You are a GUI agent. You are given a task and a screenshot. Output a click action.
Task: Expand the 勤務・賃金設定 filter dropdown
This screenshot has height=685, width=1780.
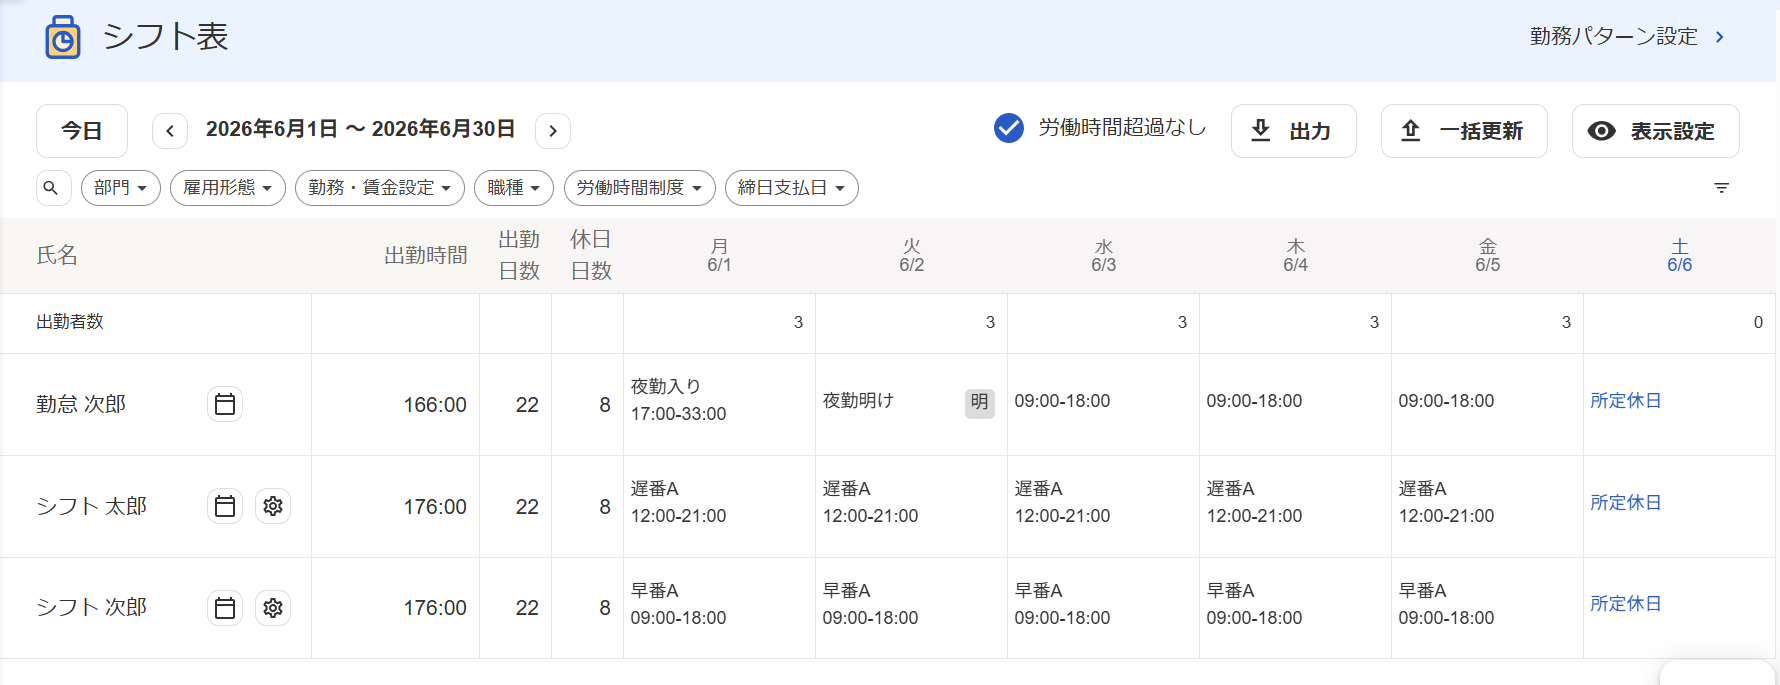coord(380,188)
